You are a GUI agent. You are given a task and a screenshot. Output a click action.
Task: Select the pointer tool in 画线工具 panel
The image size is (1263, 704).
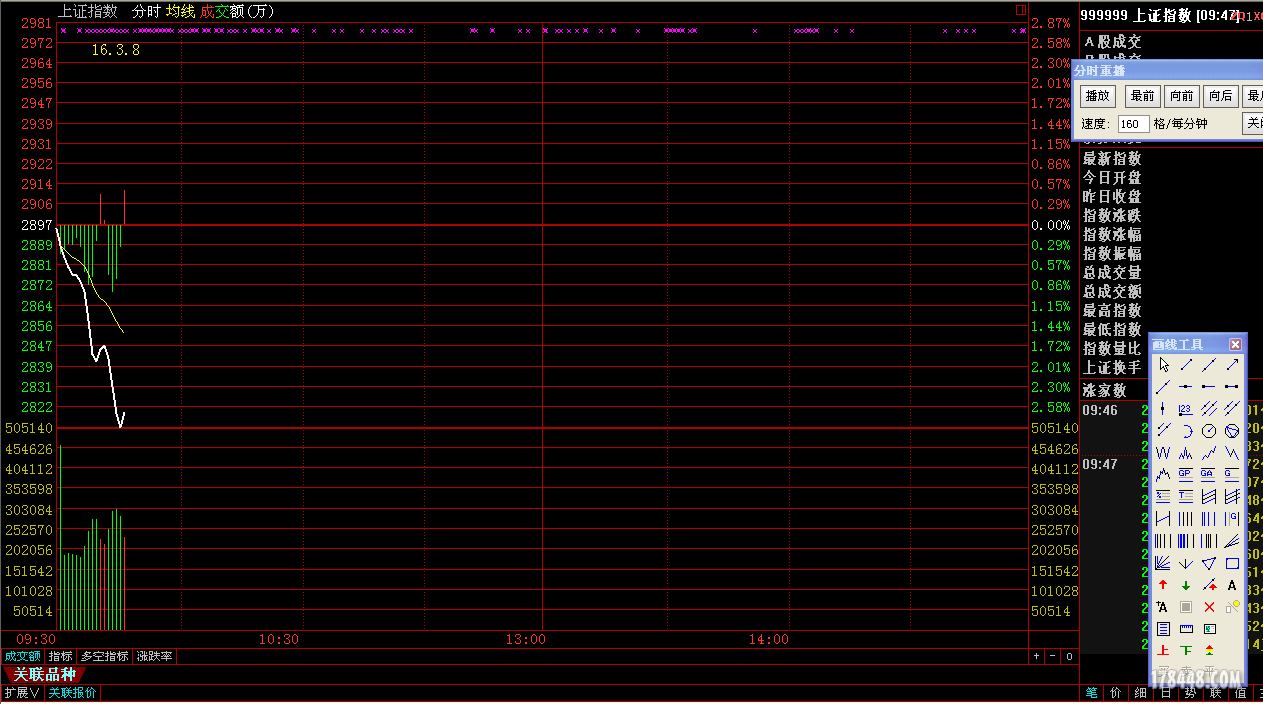[1162, 364]
